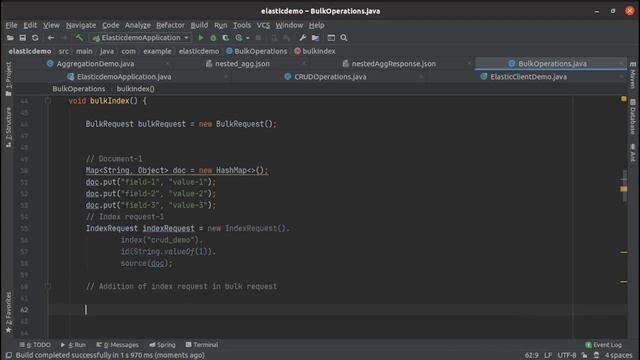Click bulkIndex() in editor breadcrumb bar
This screenshot has height=360, width=640.
tap(136, 89)
